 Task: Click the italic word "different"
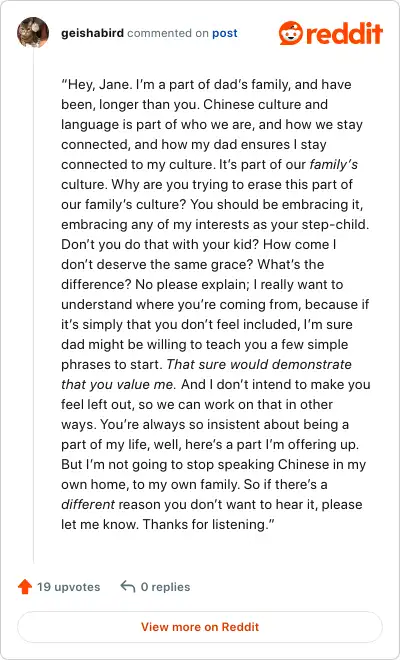coord(88,504)
